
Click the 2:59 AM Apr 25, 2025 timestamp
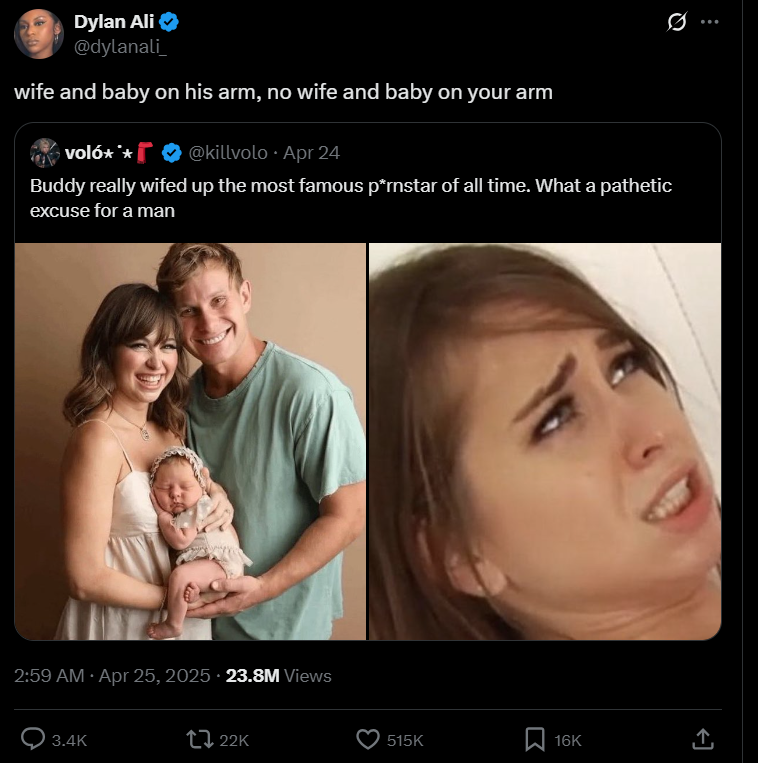point(112,675)
